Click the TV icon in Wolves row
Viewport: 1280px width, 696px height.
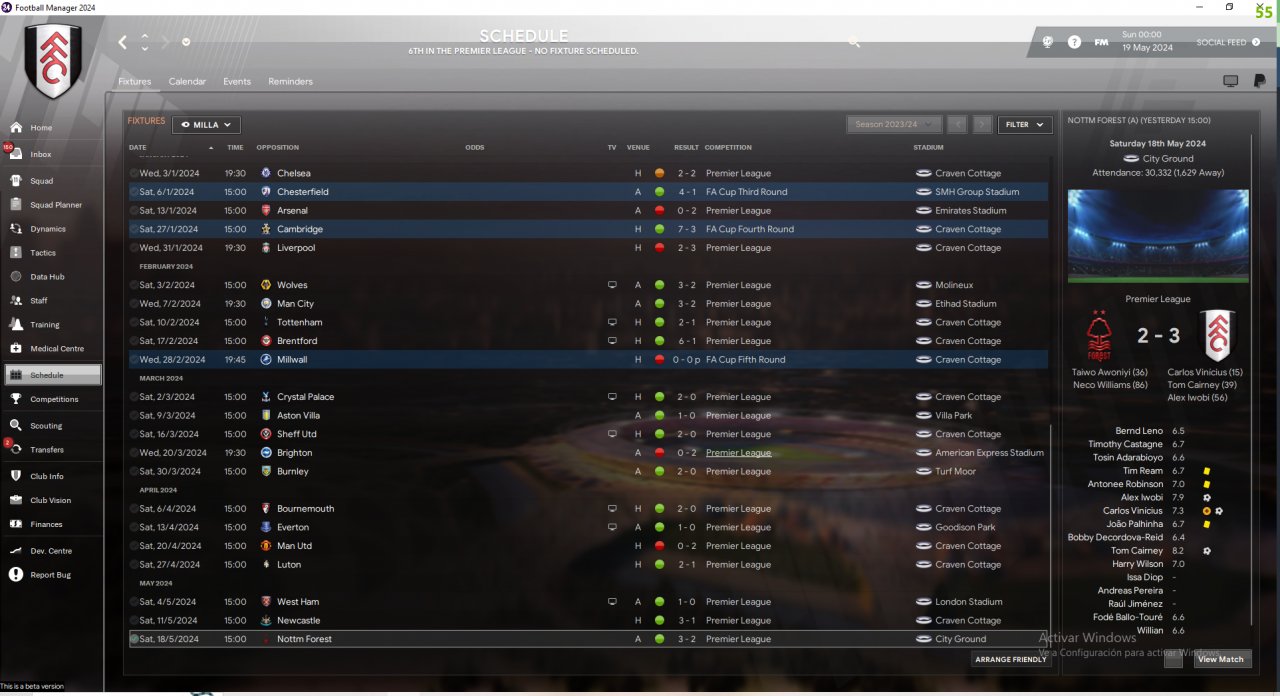click(612, 285)
